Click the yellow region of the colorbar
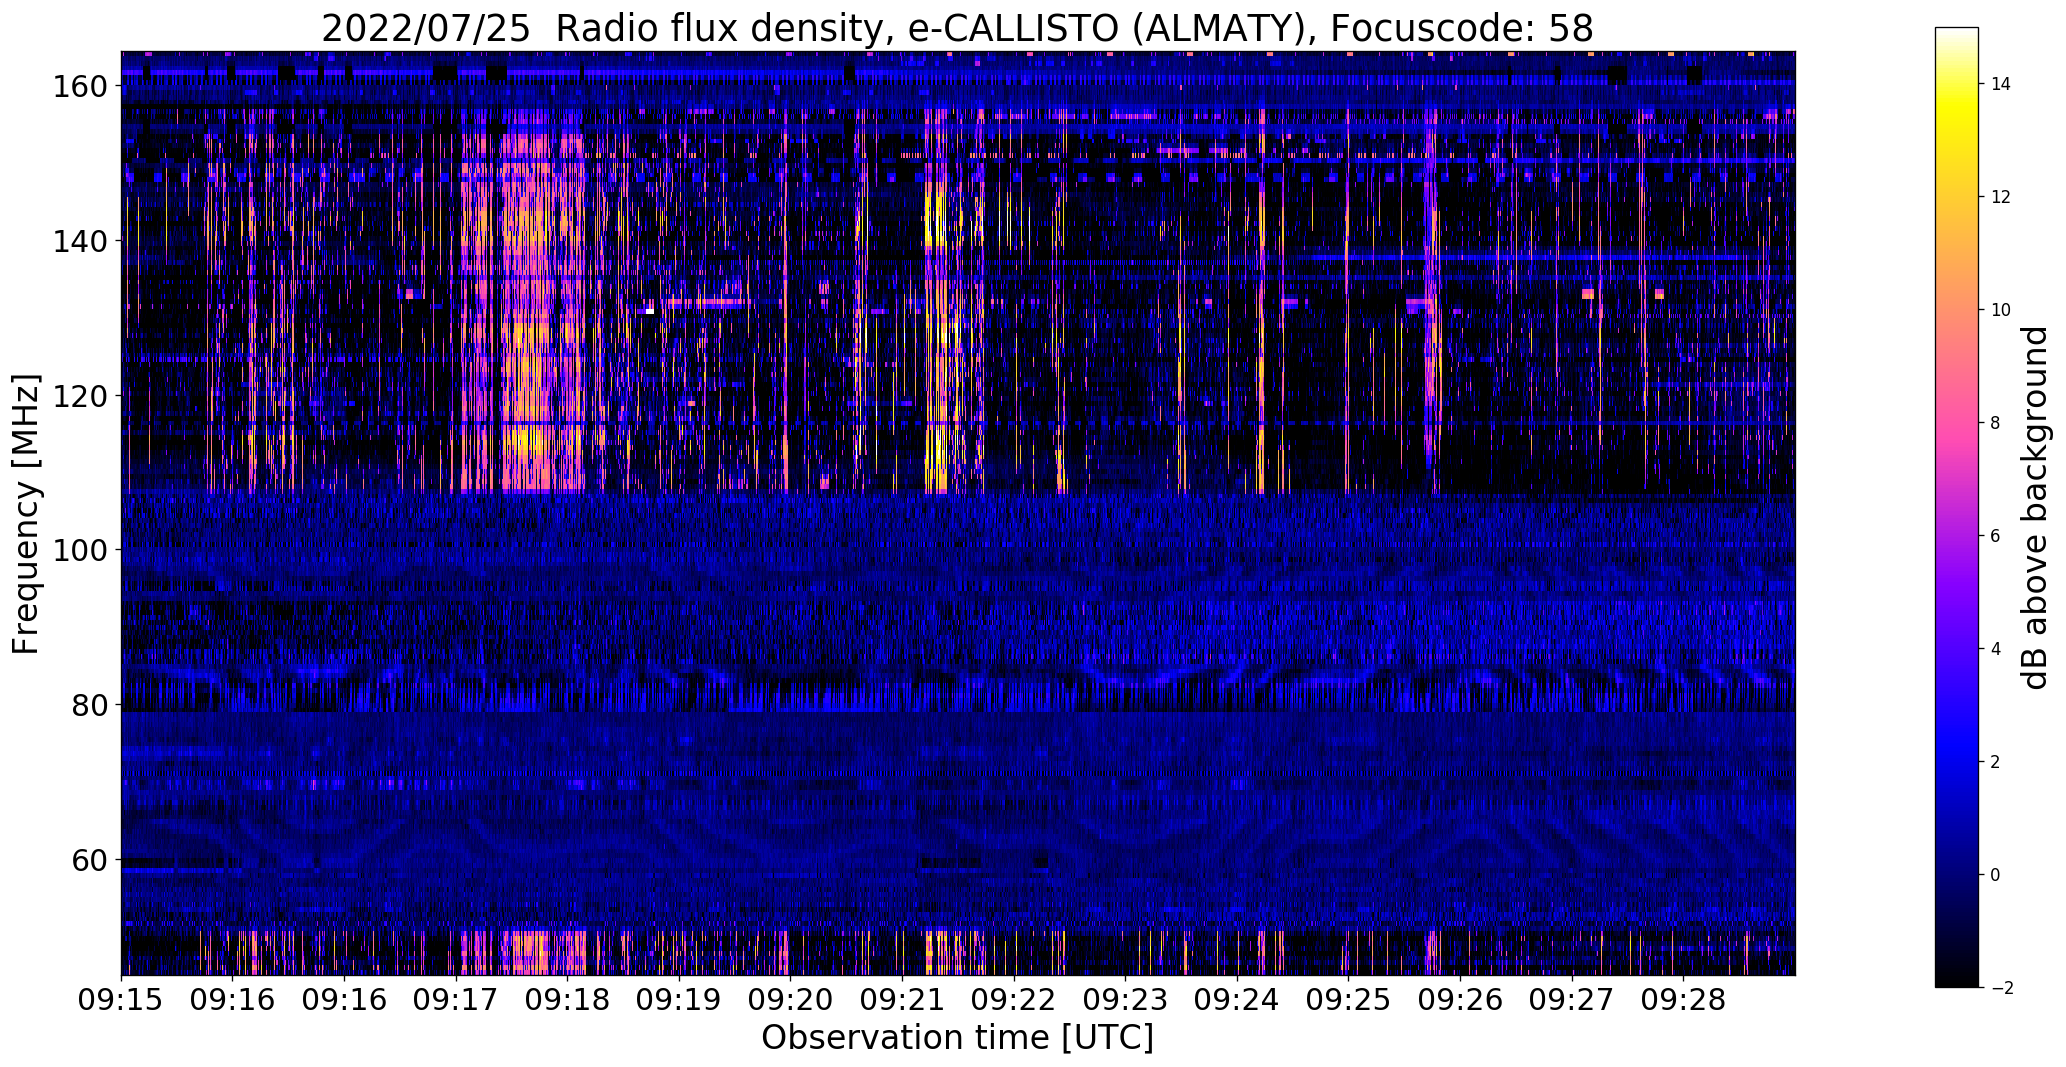 click(1957, 110)
